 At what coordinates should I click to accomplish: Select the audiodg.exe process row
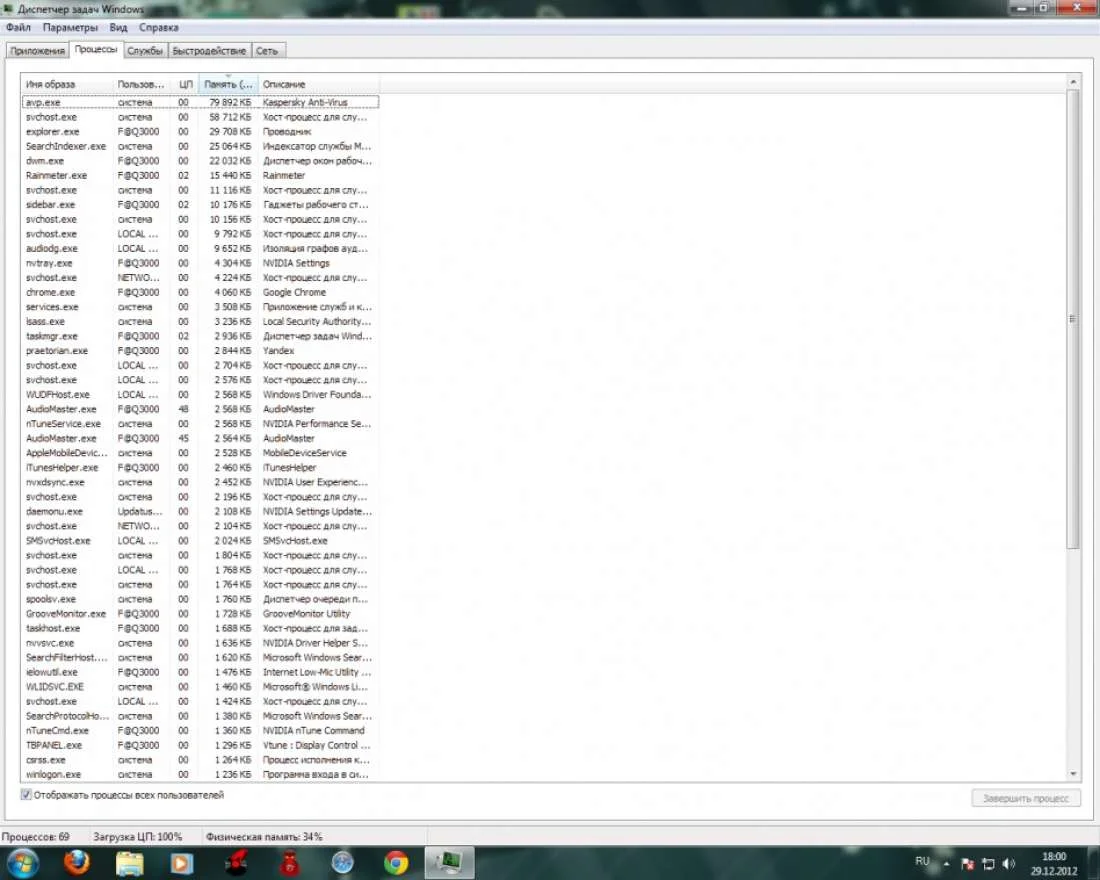click(200, 248)
